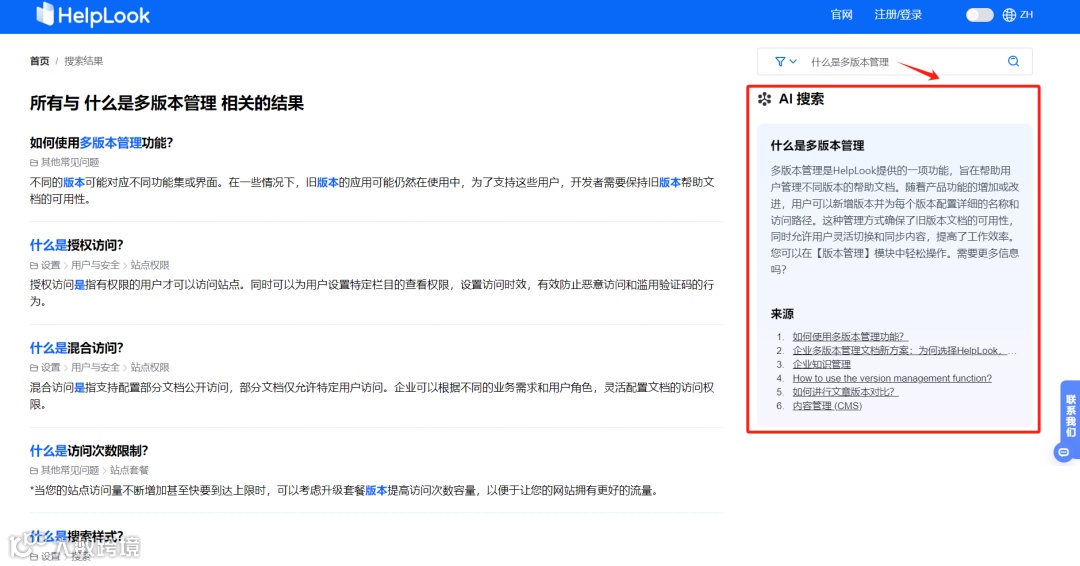Go to 首页 breadcrumb

pos(39,61)
